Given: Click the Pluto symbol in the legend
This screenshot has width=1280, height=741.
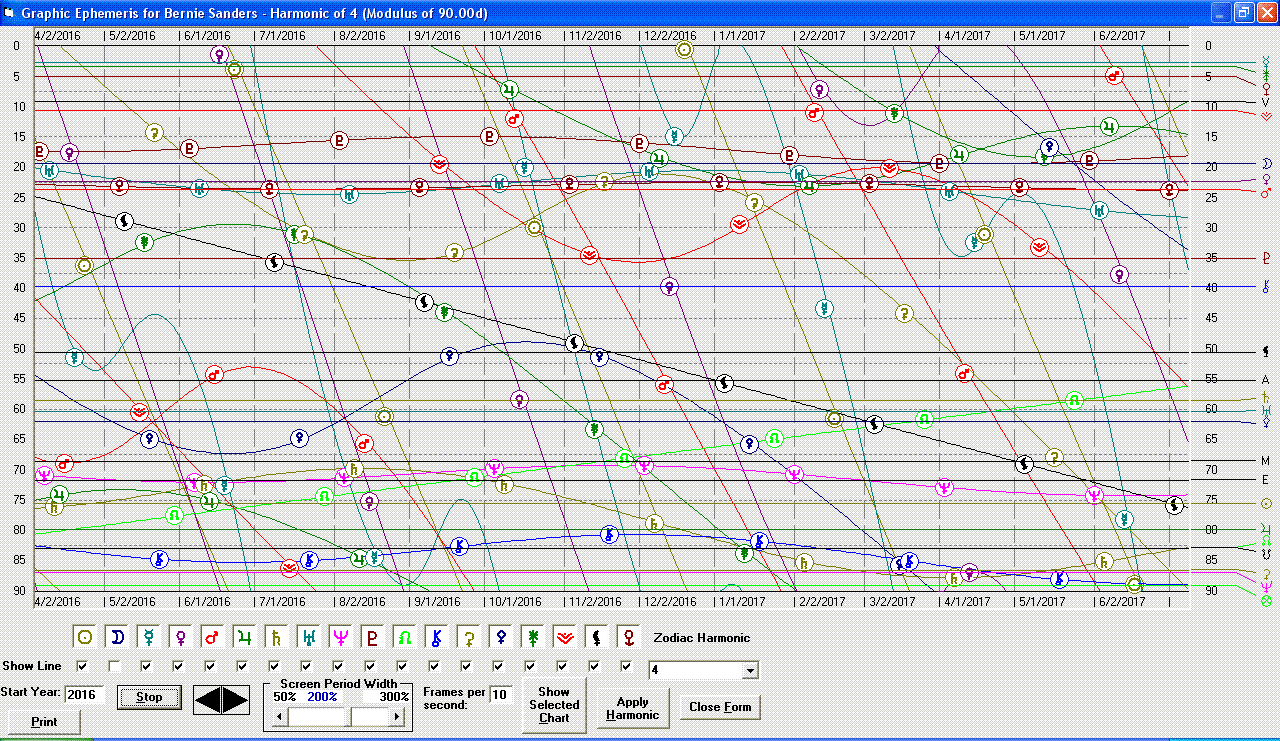Looking at the screenshot, I should pyautogui.click(x=370, y=637).
